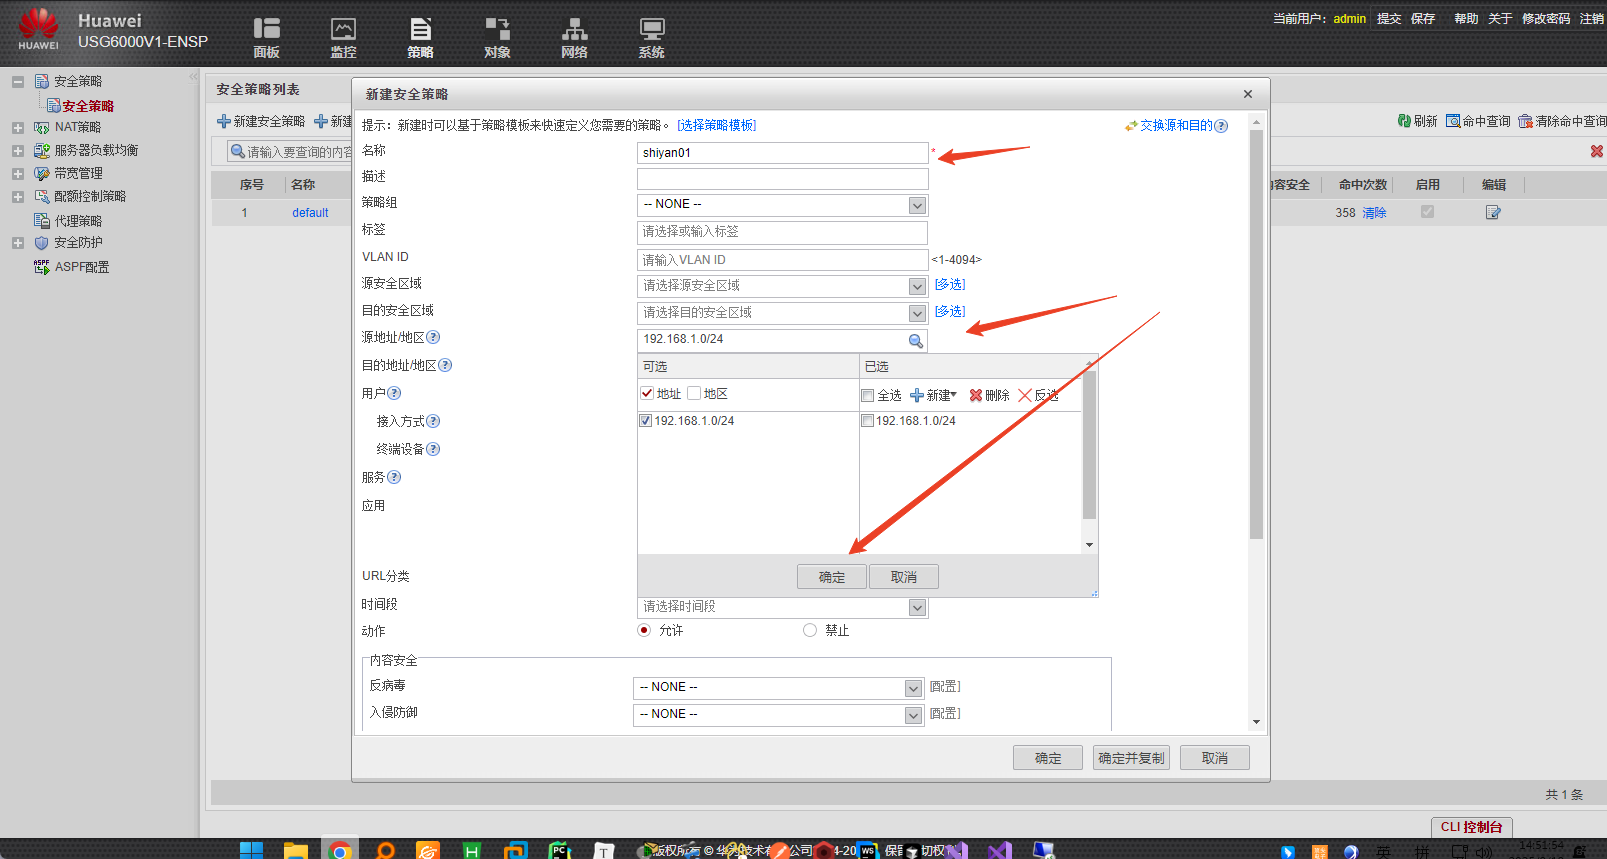The height and width of the screenshot is (859, 1607).
Task: Click the VLAN ID input field
Action: (x=783, y=260)
